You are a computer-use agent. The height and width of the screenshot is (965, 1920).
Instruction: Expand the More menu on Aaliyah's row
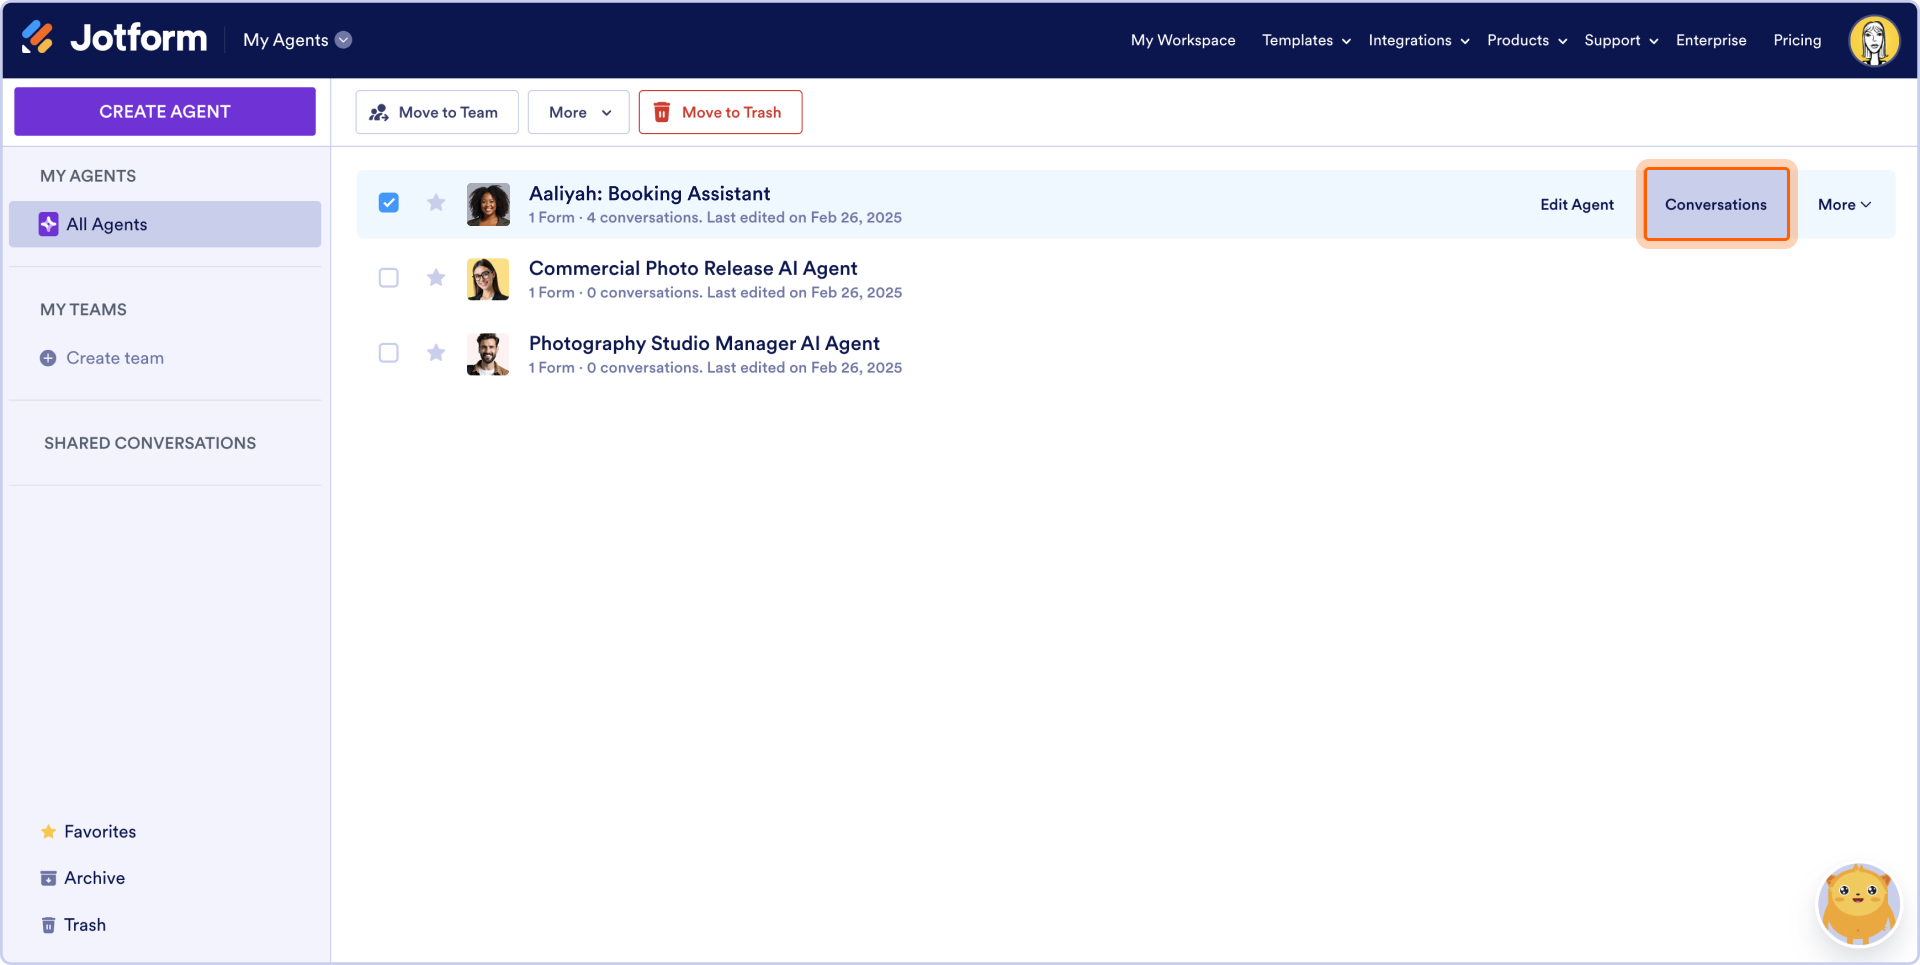(1844, 204)
